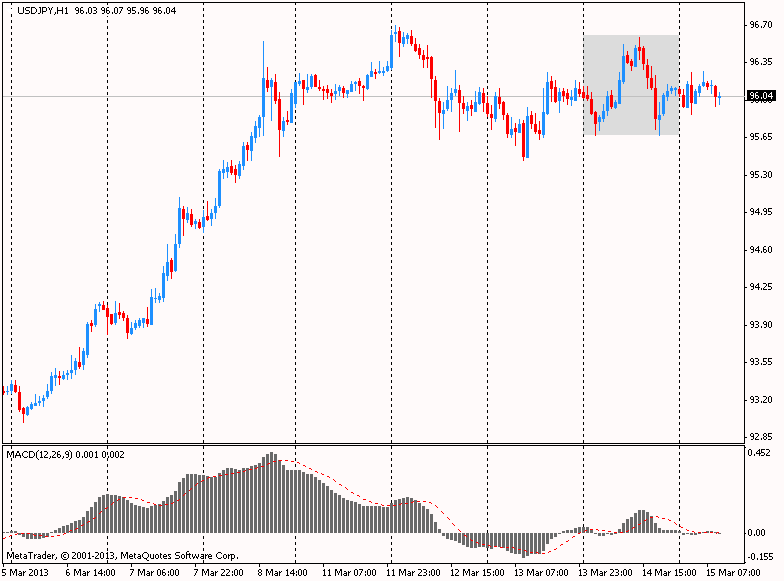Screen dimensions: 784x581
Task: Click the MetaTrader copyright text
Action: pos(122,556)
